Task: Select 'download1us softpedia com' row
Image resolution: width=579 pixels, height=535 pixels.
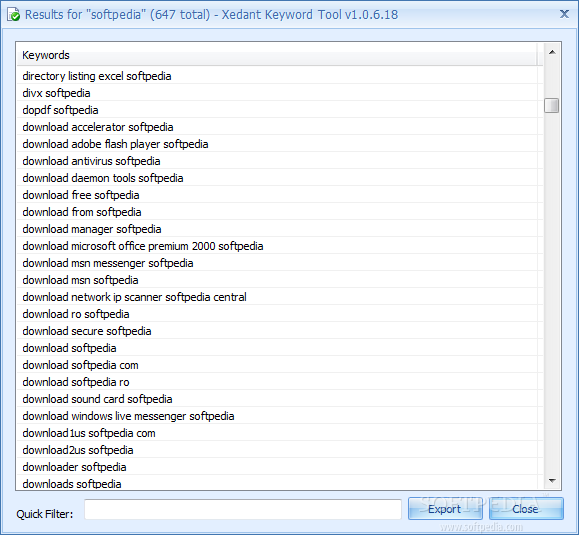Action: pyautogui.click(x=280, y=432)
